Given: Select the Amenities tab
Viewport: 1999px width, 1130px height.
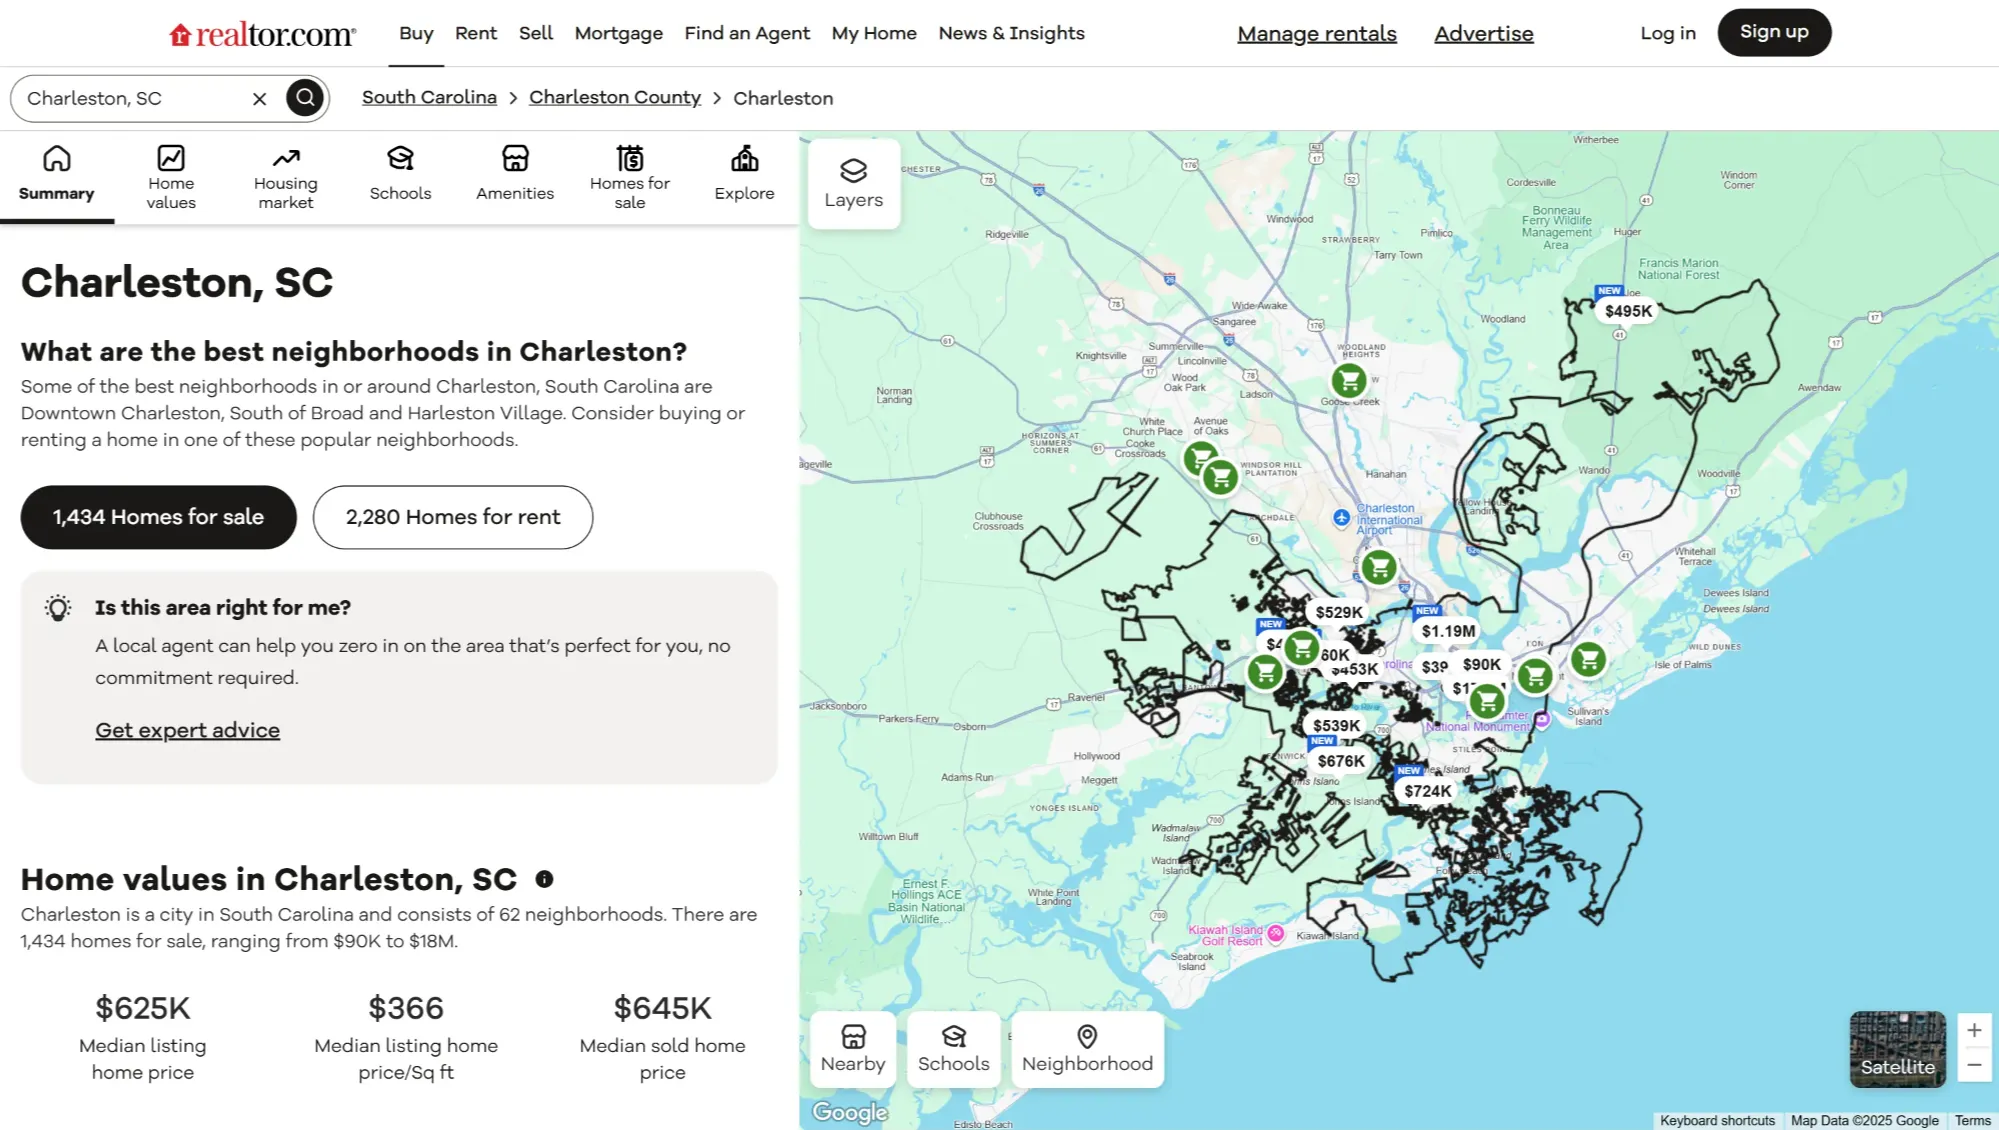Looking at the screenshot, I should click(x=515, y=177).
